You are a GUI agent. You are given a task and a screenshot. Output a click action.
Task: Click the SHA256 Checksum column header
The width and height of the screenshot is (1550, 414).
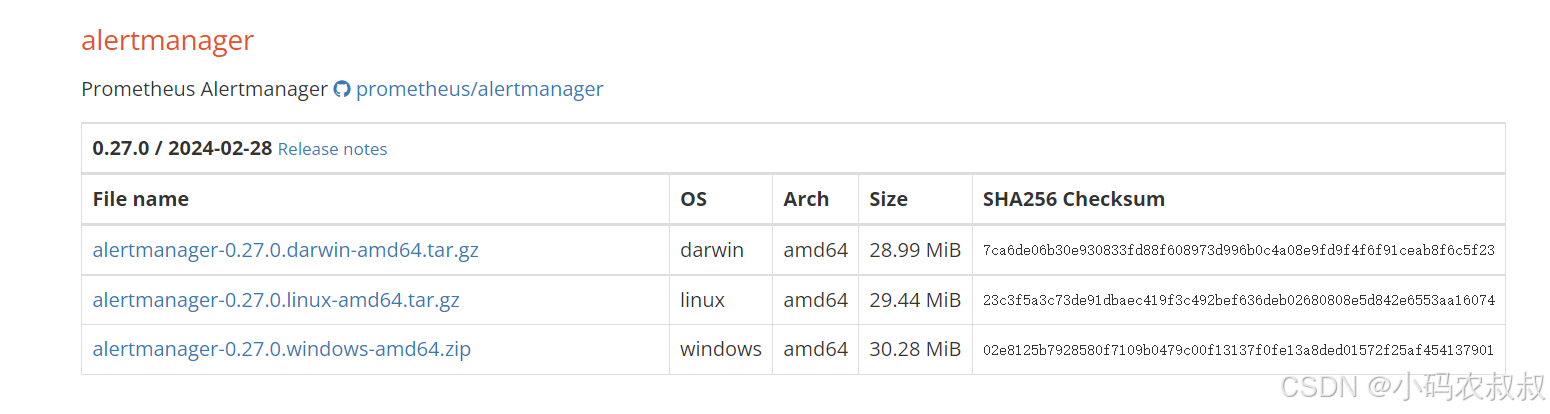click(x=1073, y=199)
